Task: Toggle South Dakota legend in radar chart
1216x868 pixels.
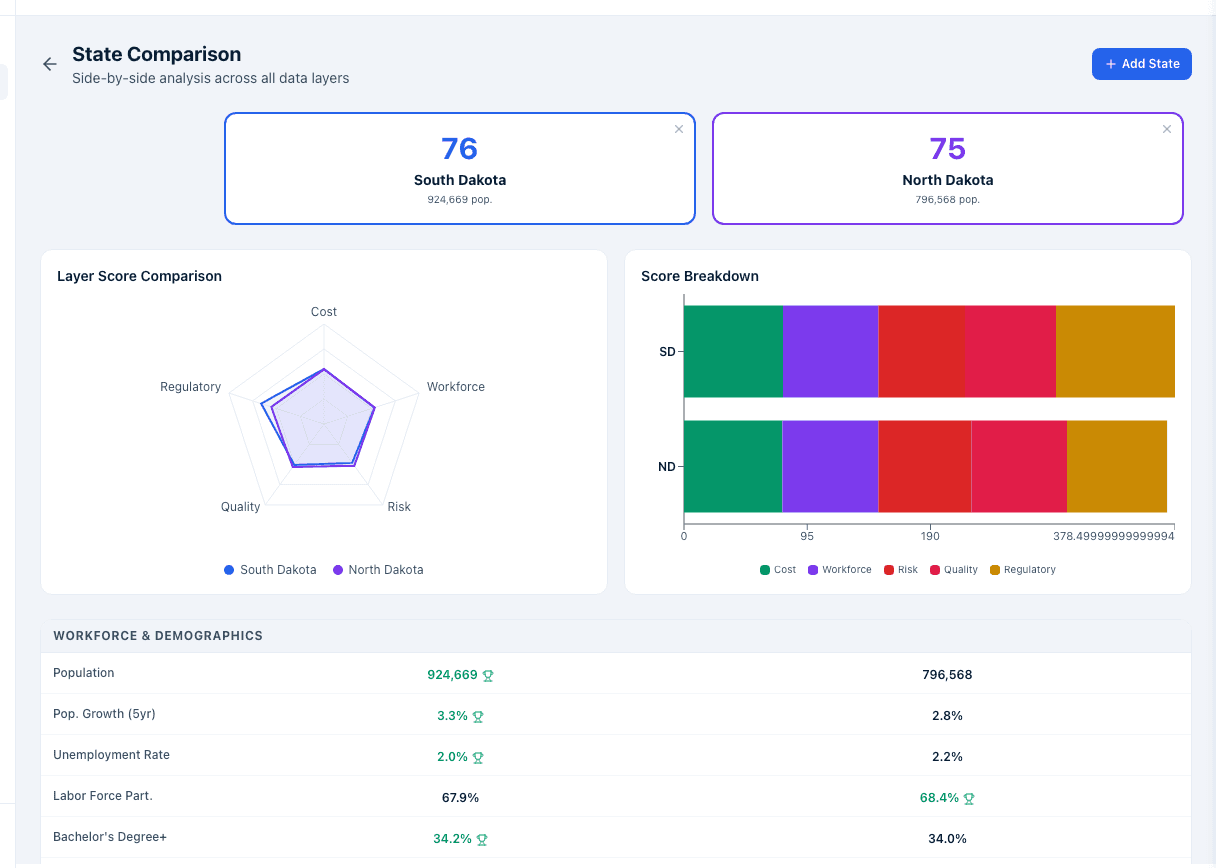Action: pos(270,570)
